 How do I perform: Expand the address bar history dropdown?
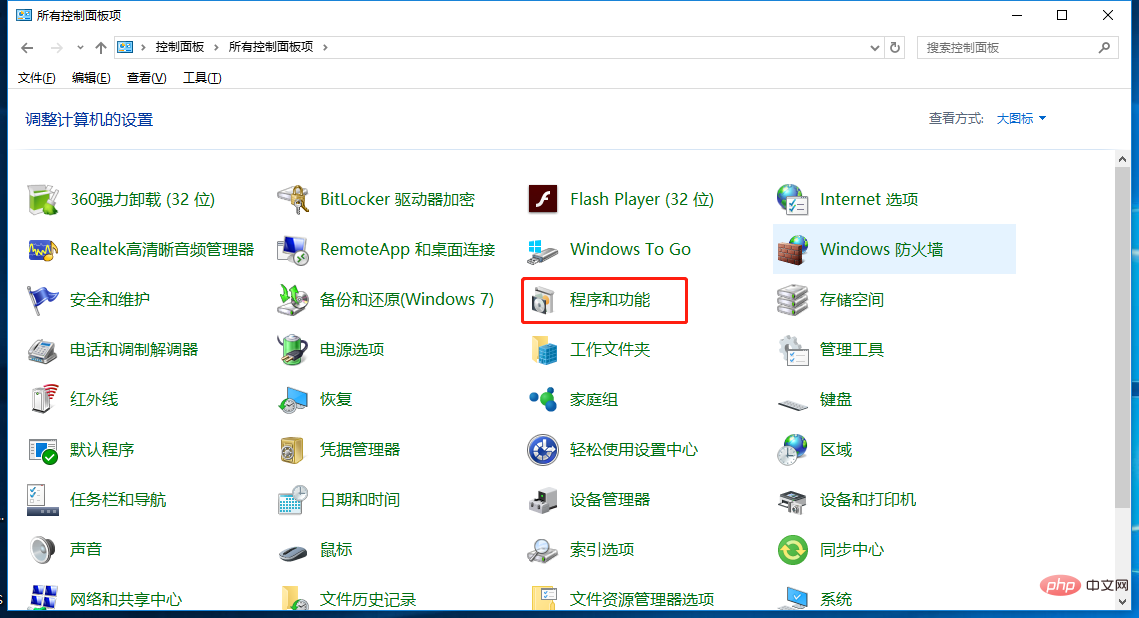pos(874,47)
